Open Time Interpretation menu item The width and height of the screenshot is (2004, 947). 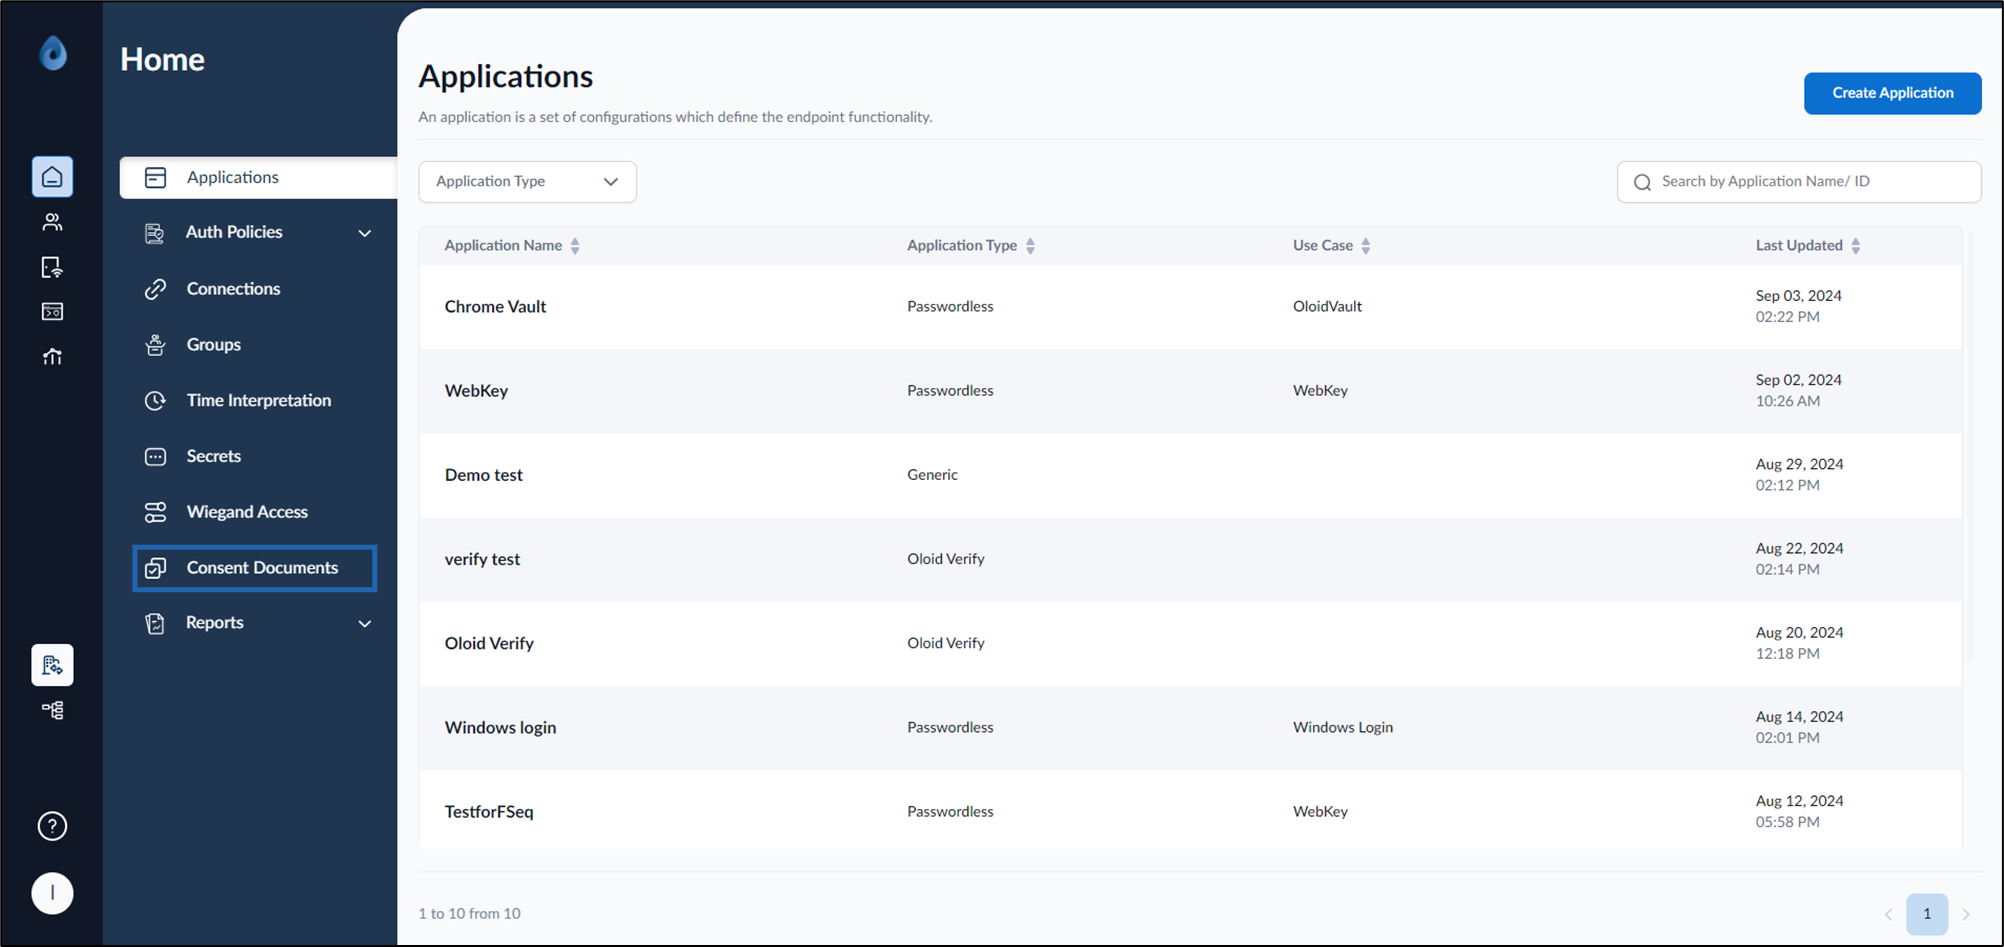tap(258, 400)
